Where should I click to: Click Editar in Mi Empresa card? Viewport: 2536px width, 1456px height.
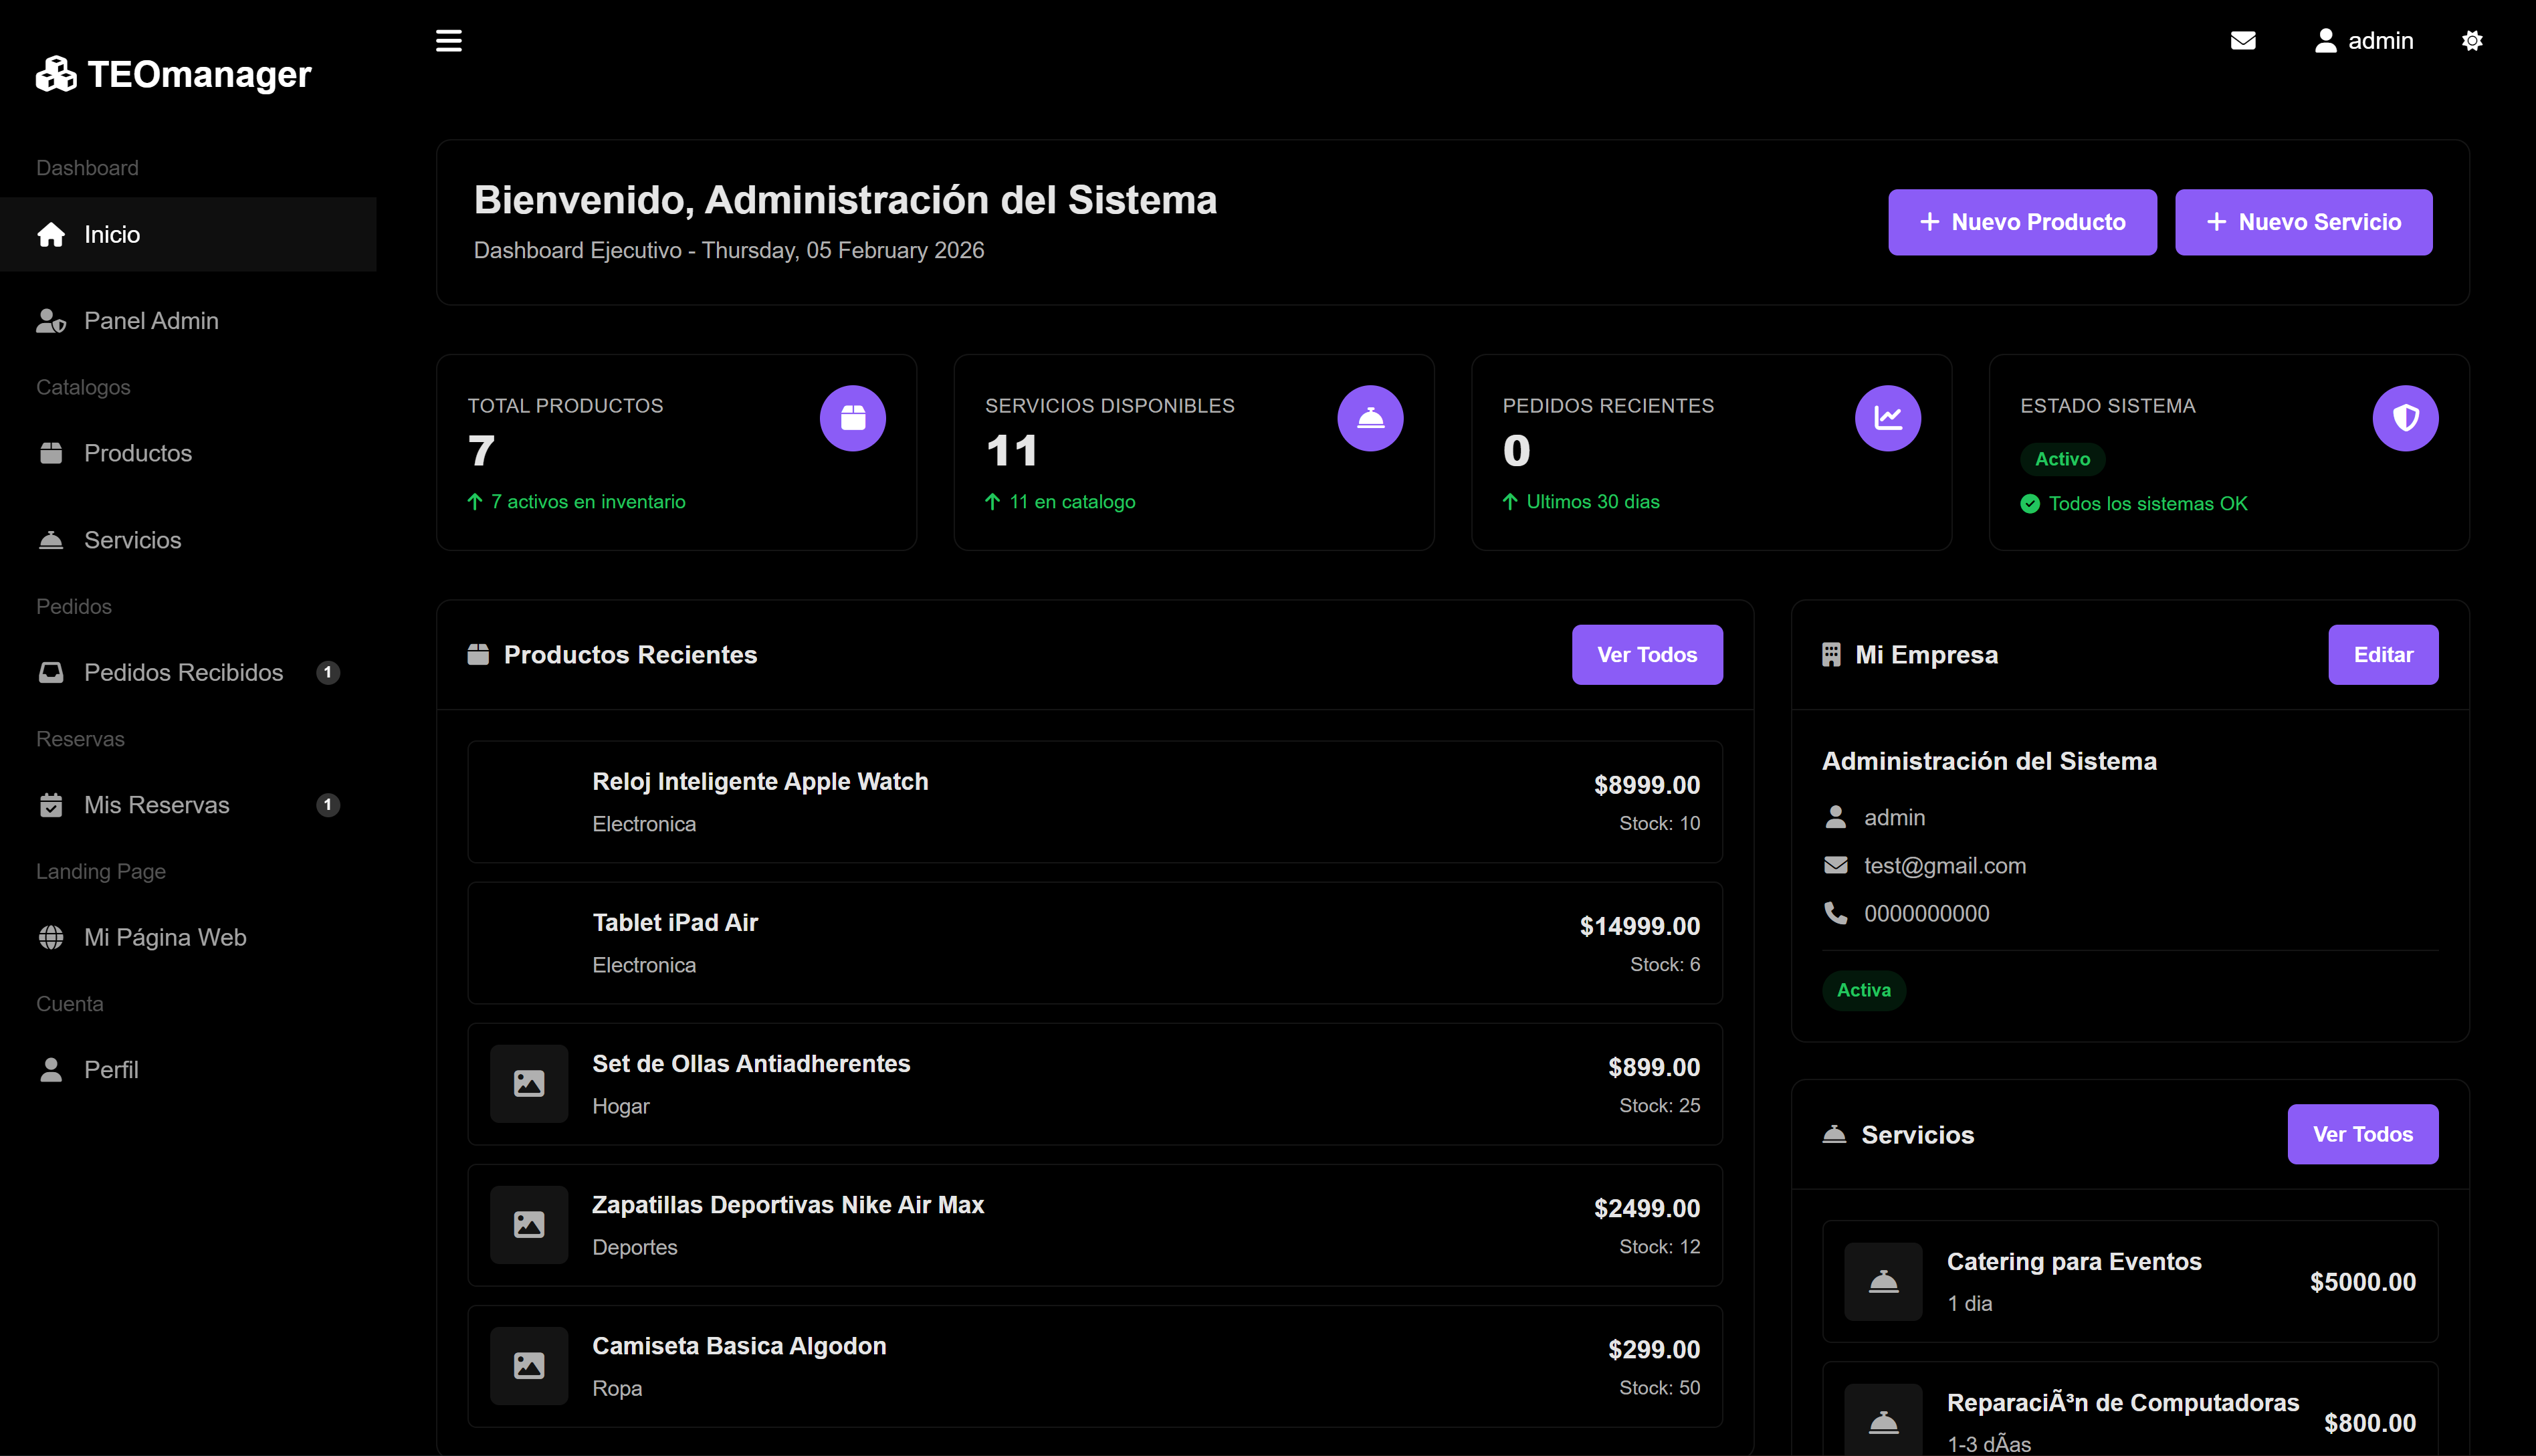(2382, 655)
